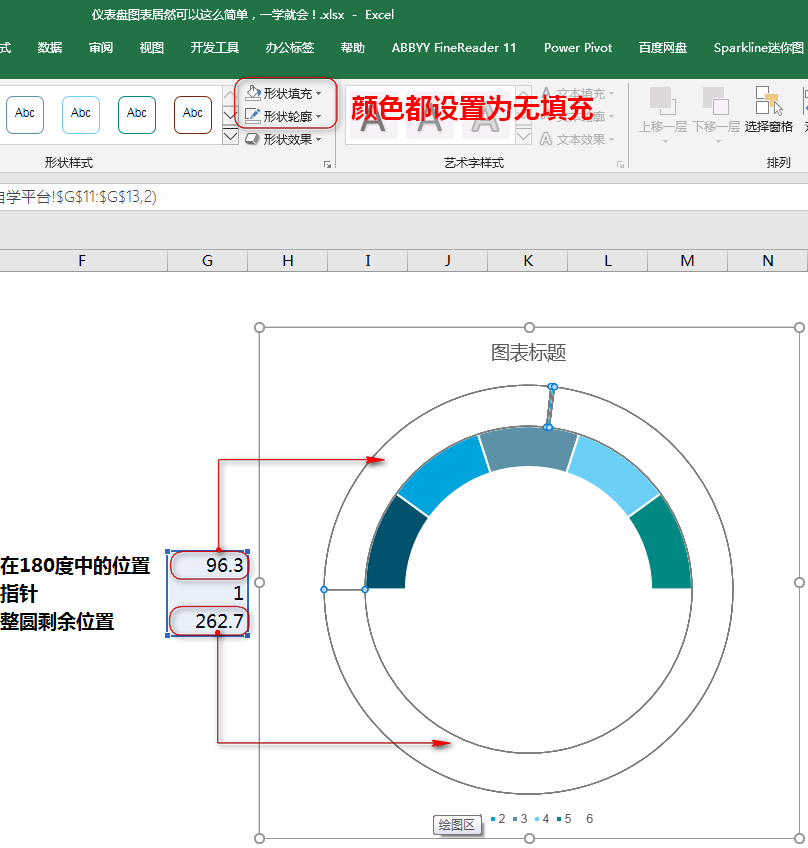This screenshot has height=848, width=808.
Task: Show next row of shape styles
Action: click(x=230, y=116)
